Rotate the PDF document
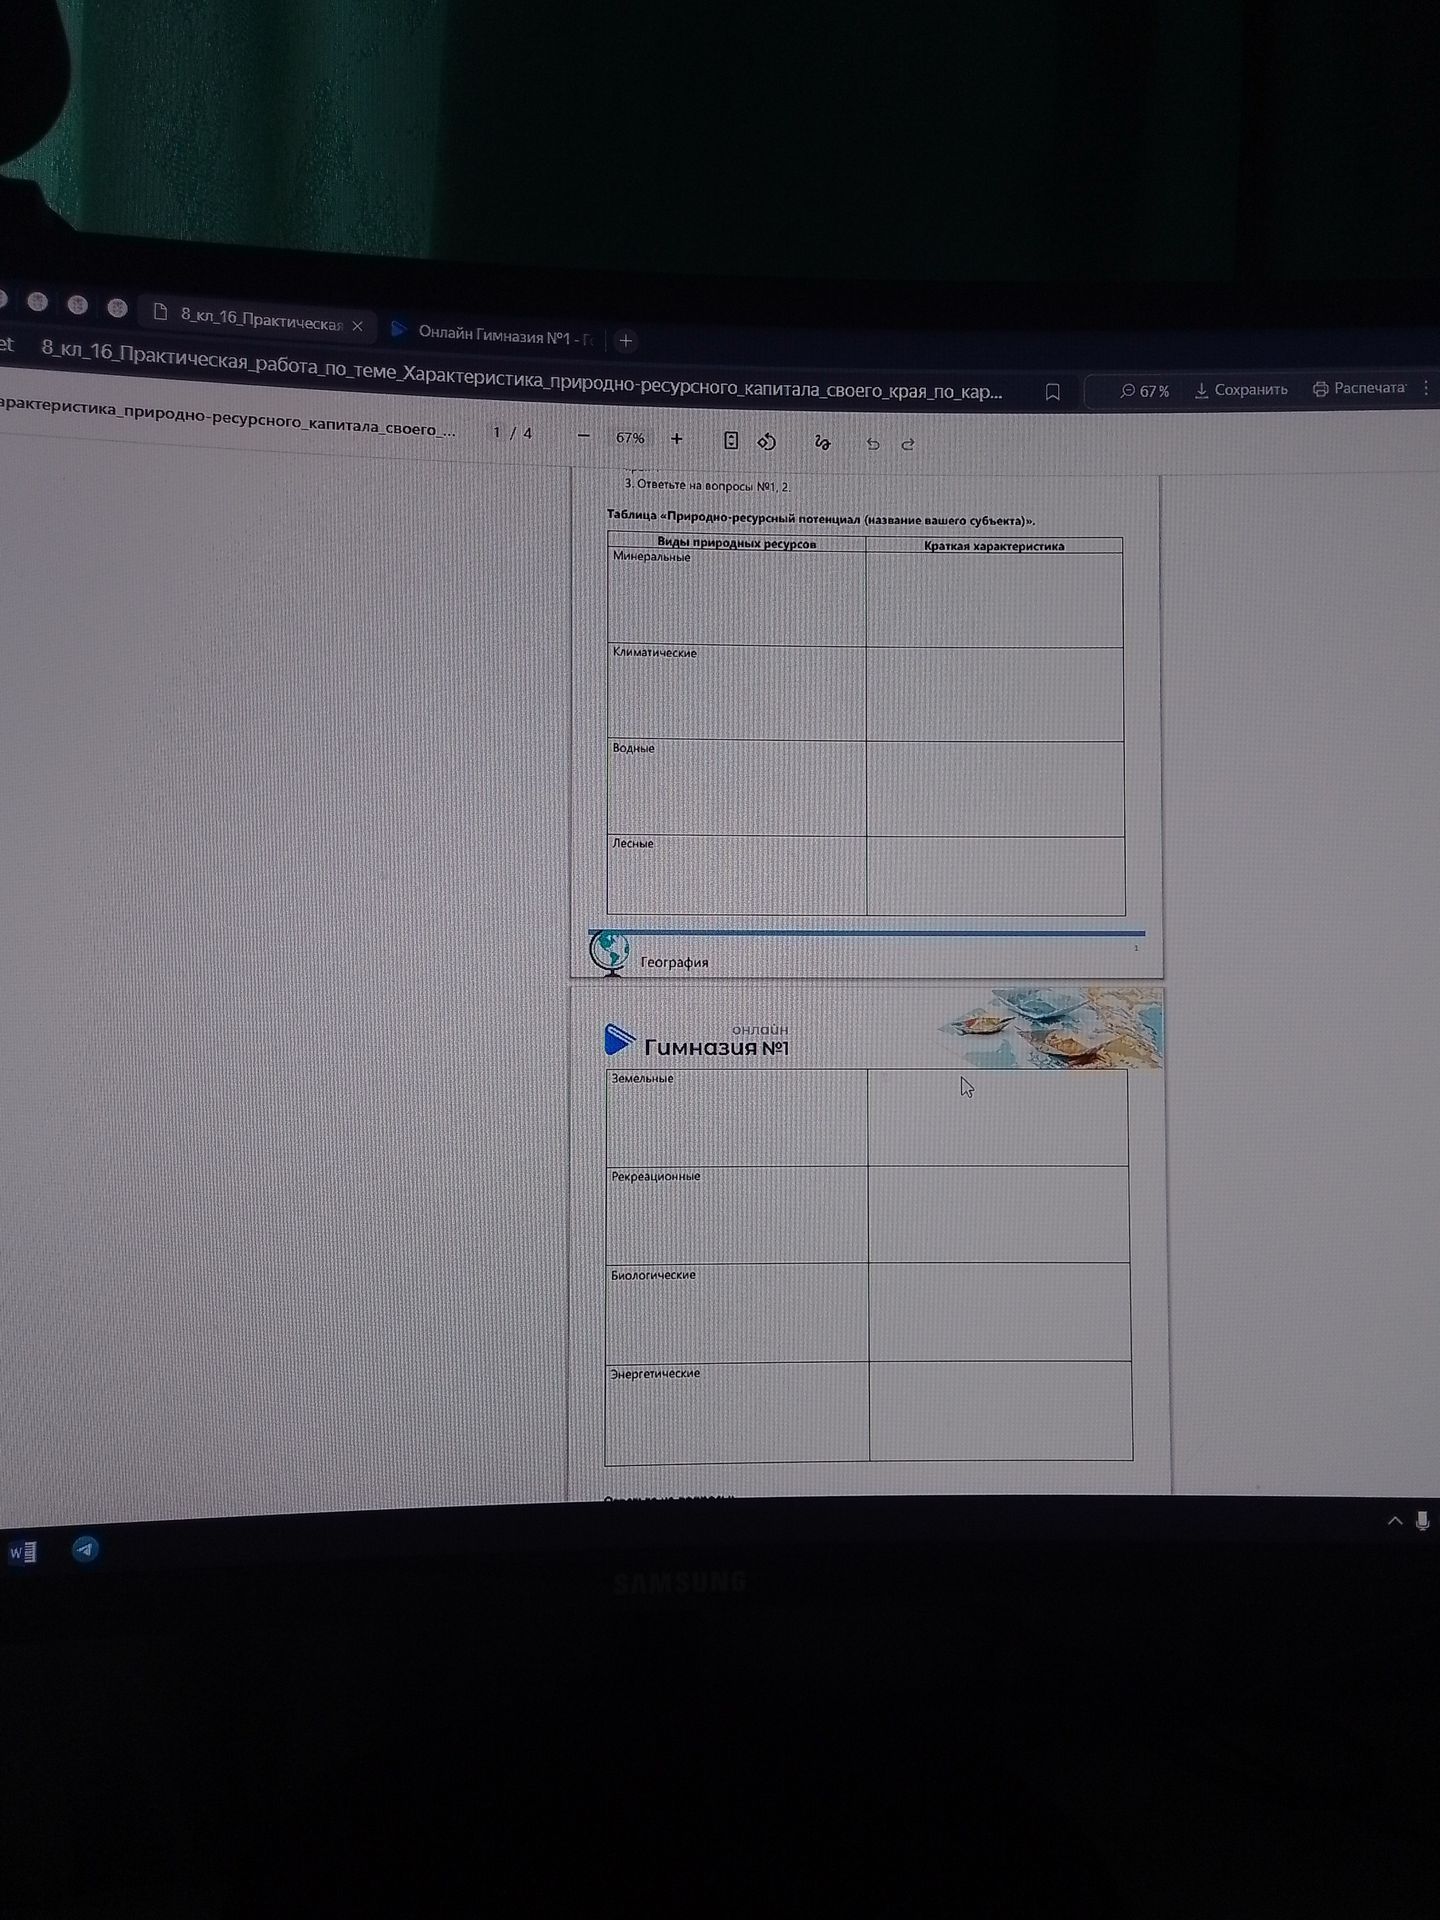 767,442
